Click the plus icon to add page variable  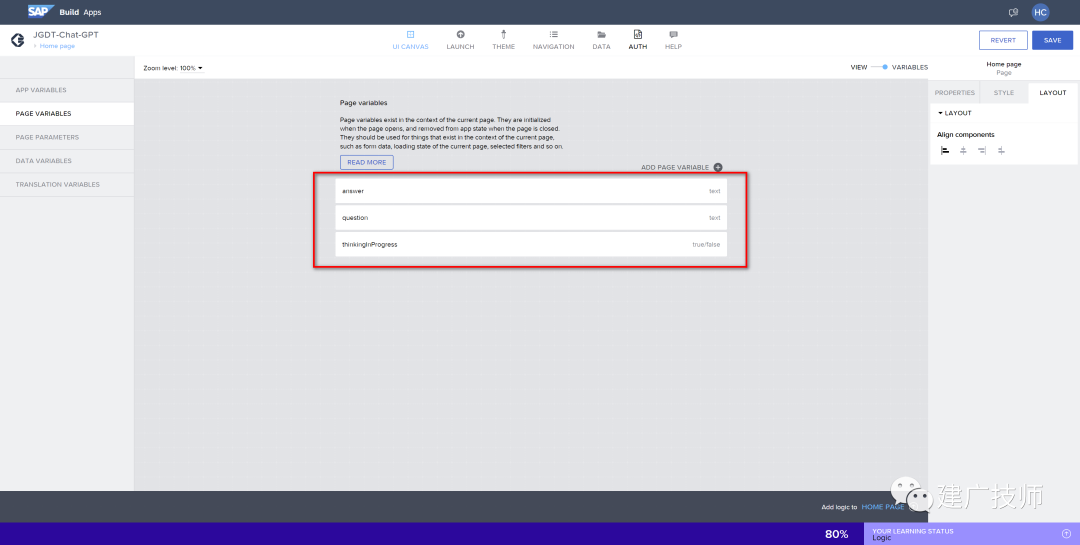click(x=718, y=167)
